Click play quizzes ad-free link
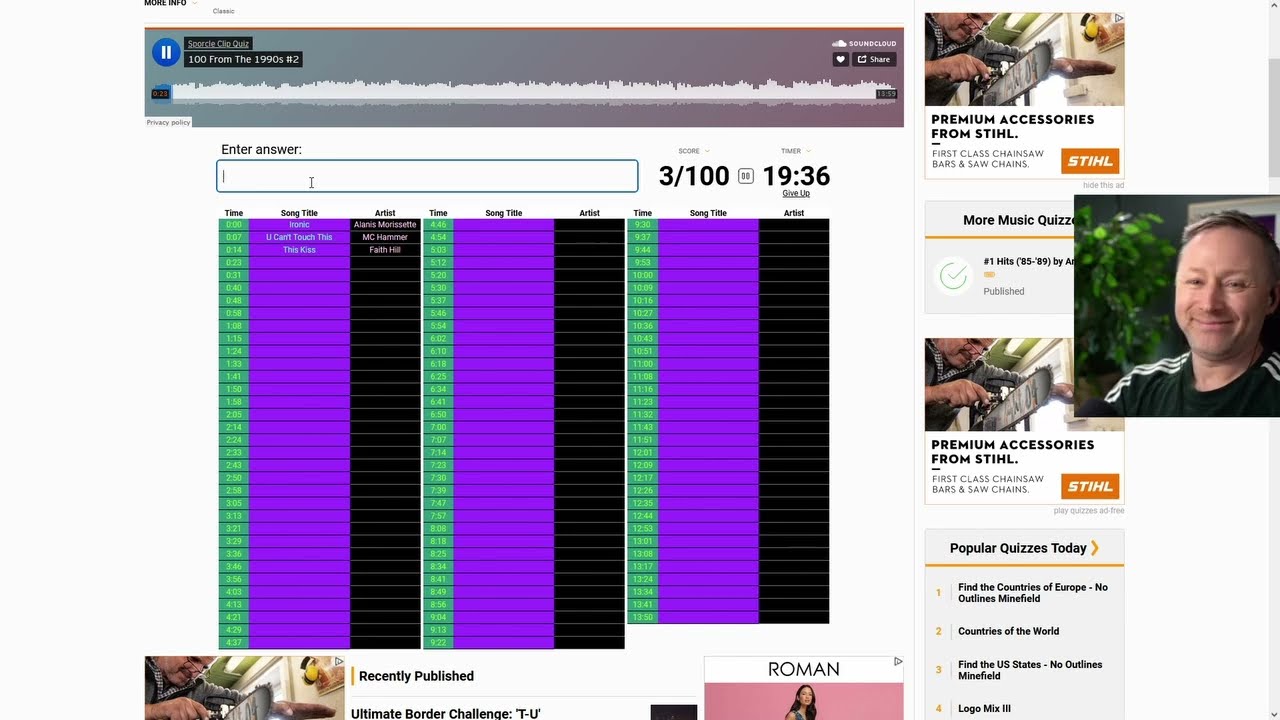Image resolution: width=1280 pixels, height=720 pixels. (1088, 511)
